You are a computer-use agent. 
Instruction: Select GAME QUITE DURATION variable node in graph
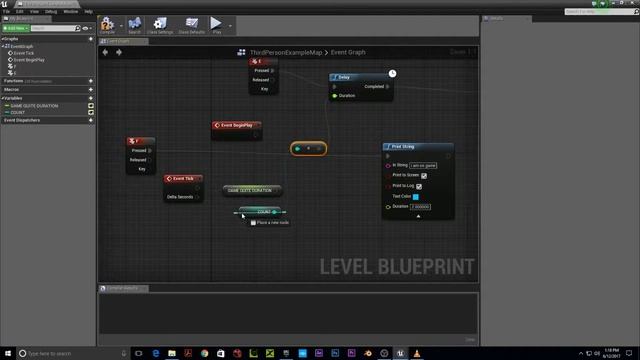point(252,191)
